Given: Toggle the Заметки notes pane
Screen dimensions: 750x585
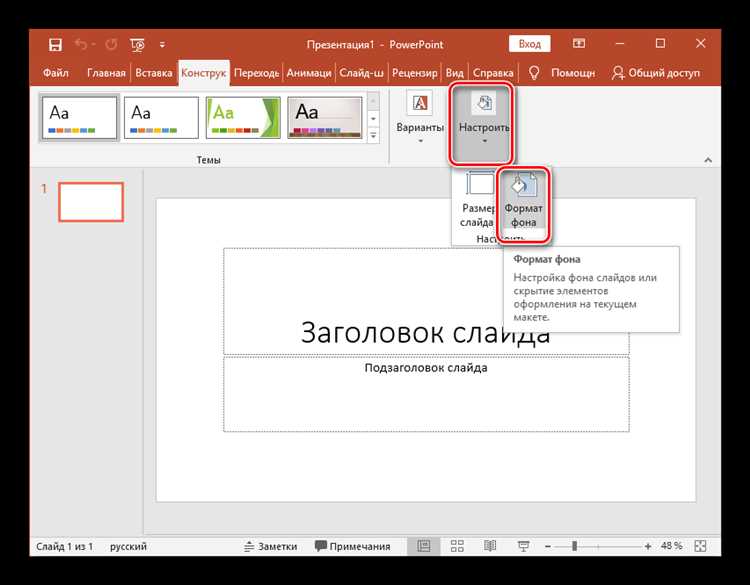Looking at the screenshot, I should point(271,546).
